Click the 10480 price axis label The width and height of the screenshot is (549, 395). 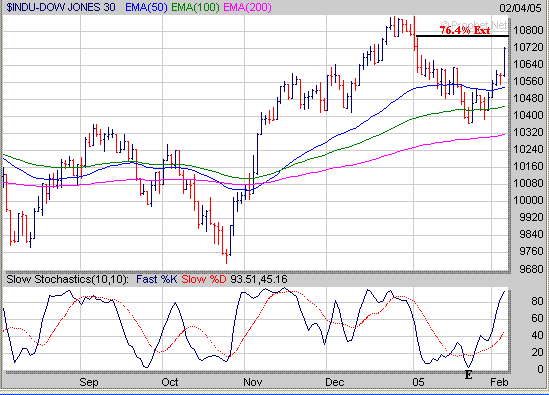[528, 98]
